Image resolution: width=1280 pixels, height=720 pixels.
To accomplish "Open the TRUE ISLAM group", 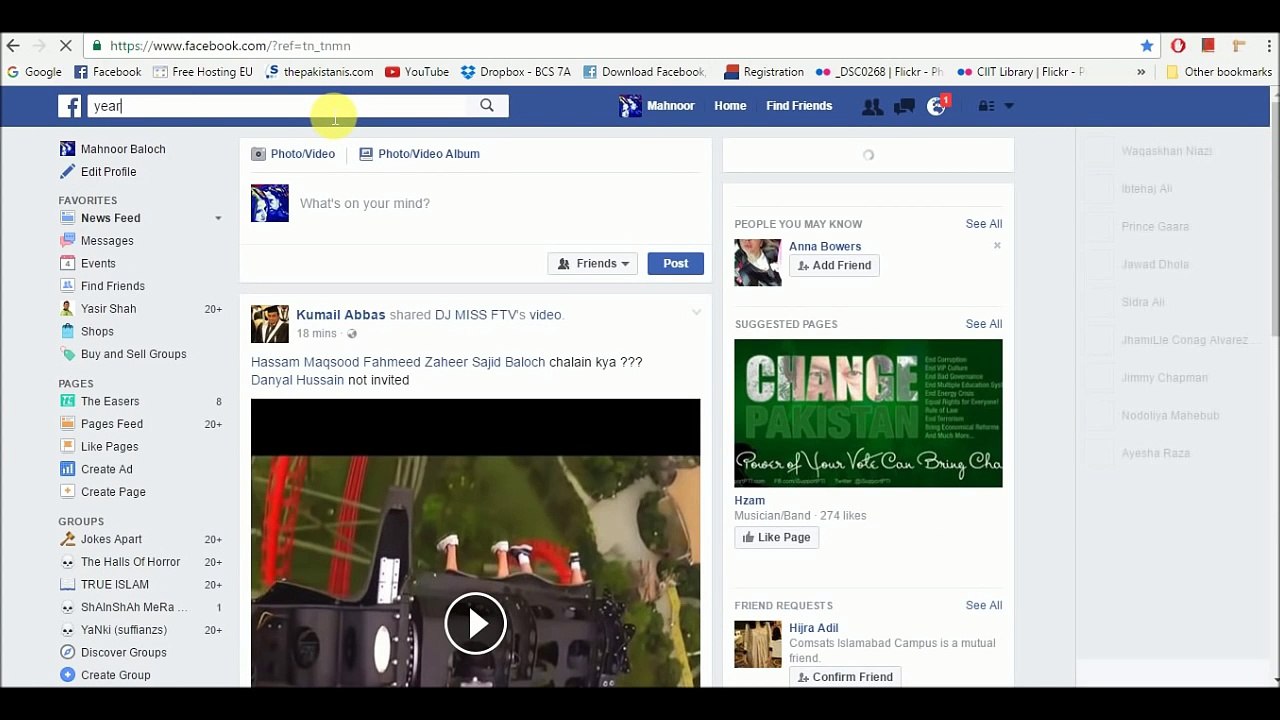I will (114, 584).
